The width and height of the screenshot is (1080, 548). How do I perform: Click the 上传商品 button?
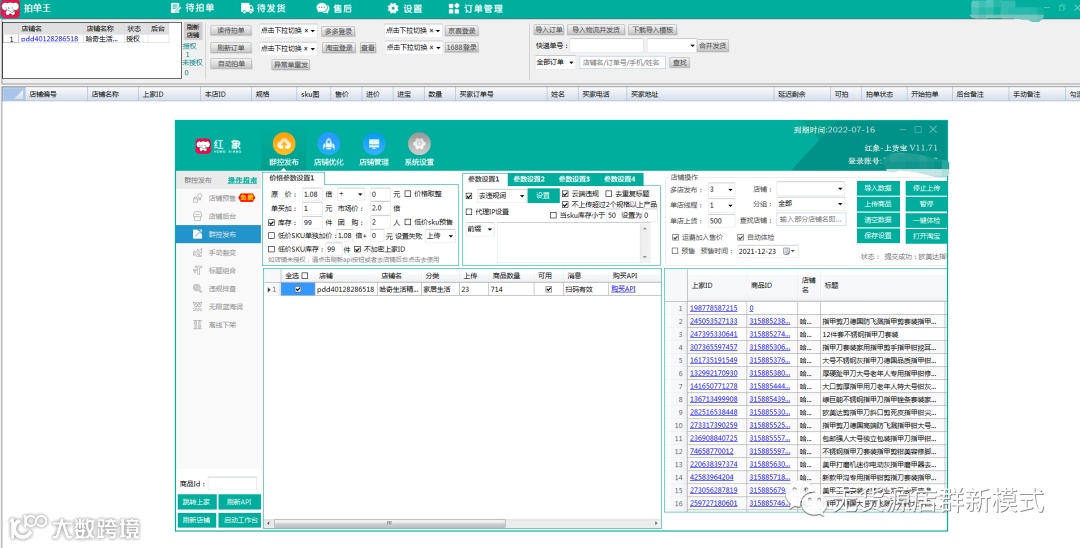click(x=878, y=204)
